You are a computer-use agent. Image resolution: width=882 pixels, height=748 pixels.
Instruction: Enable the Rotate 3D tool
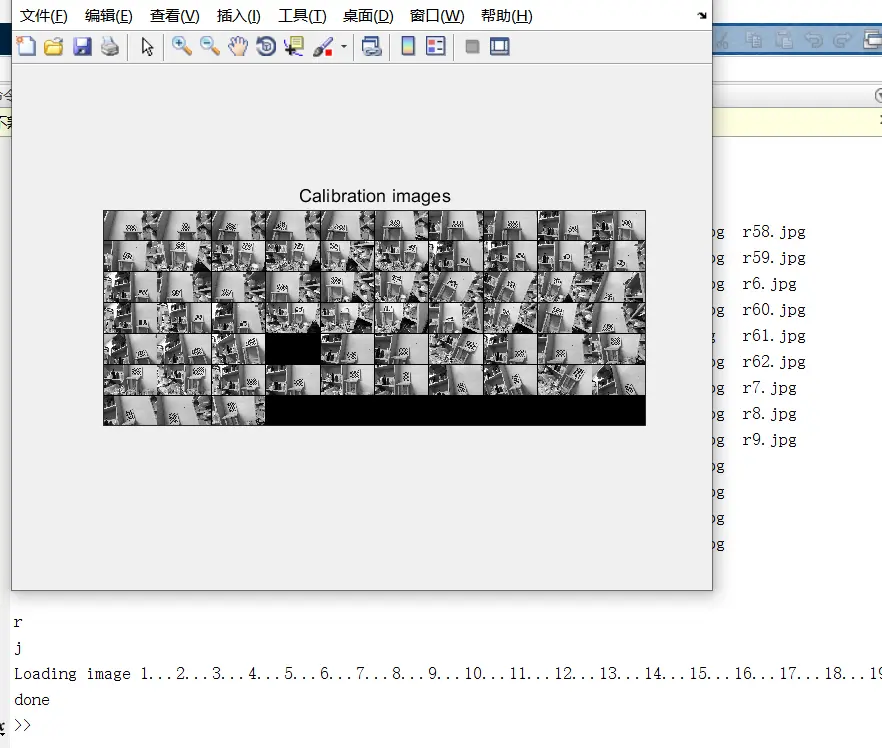[x=266, y=46]
